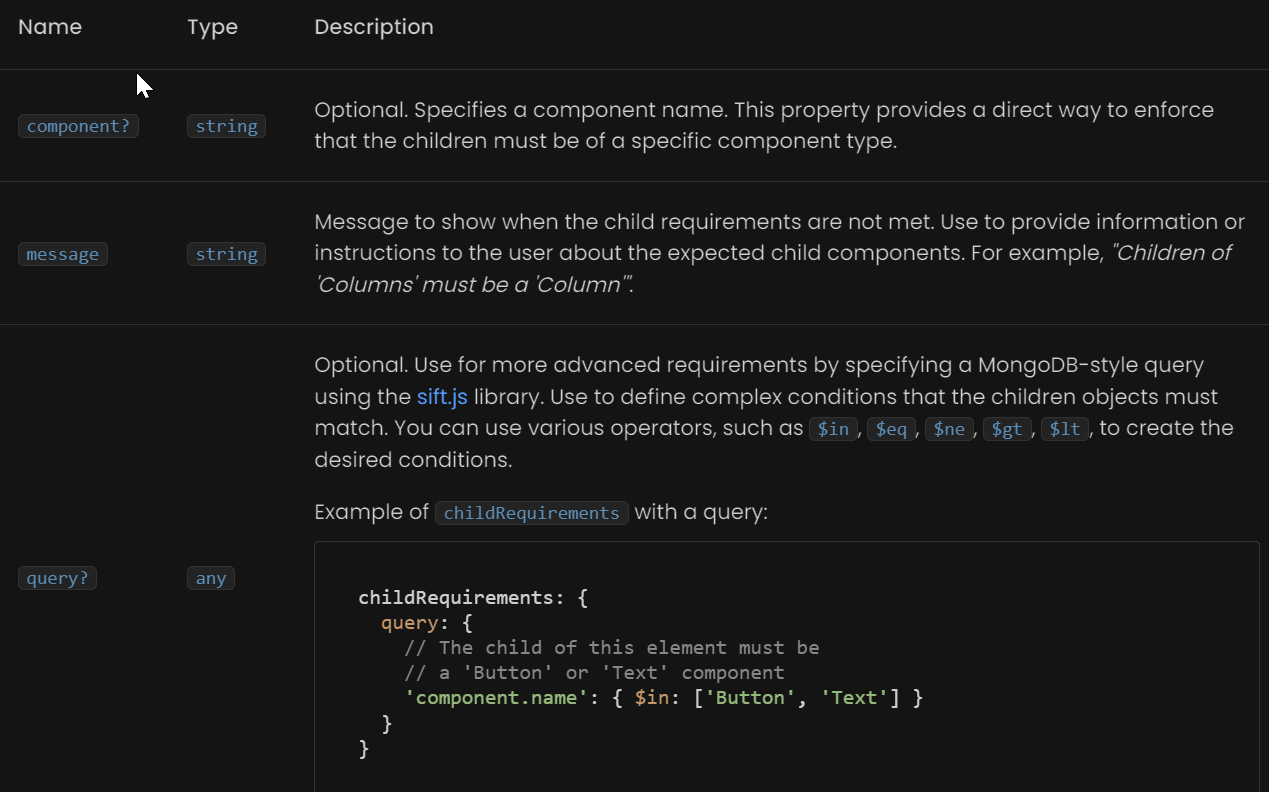This screenshot has width=1269, height=792.
Task: Select the message property name tag
Action: tap(63, 254)
